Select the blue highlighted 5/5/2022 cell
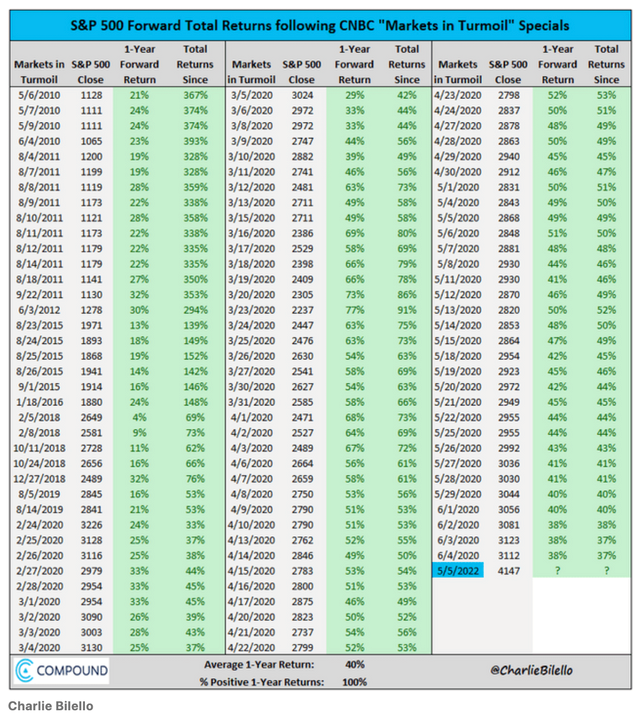This screenshot has height=718, width=640. click(x=456, y=570)
